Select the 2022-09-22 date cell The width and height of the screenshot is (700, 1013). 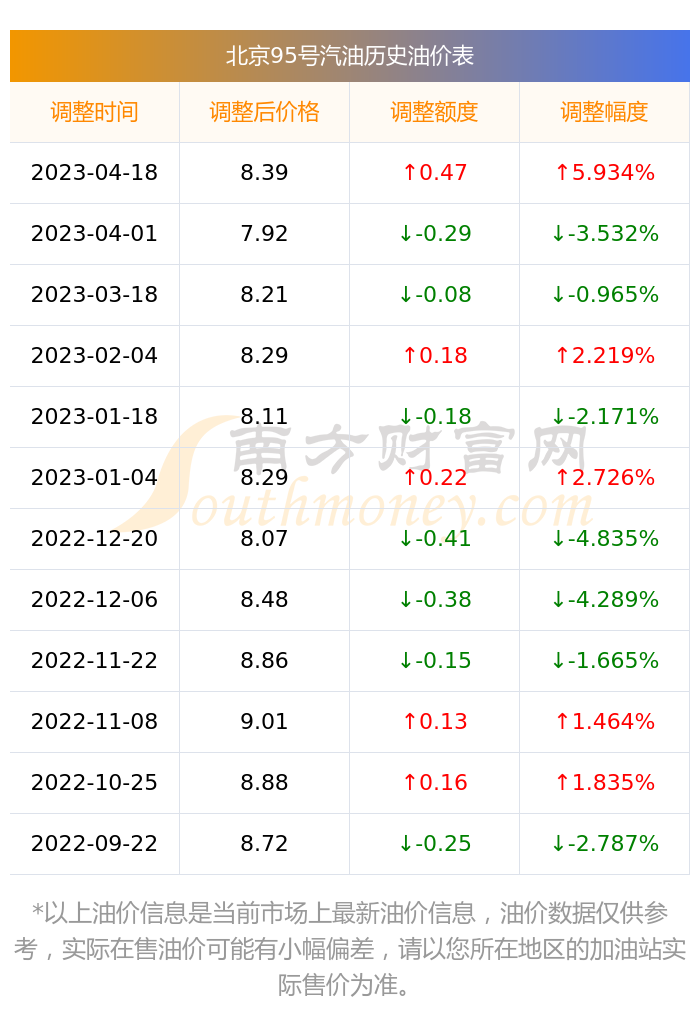point(94,843)
